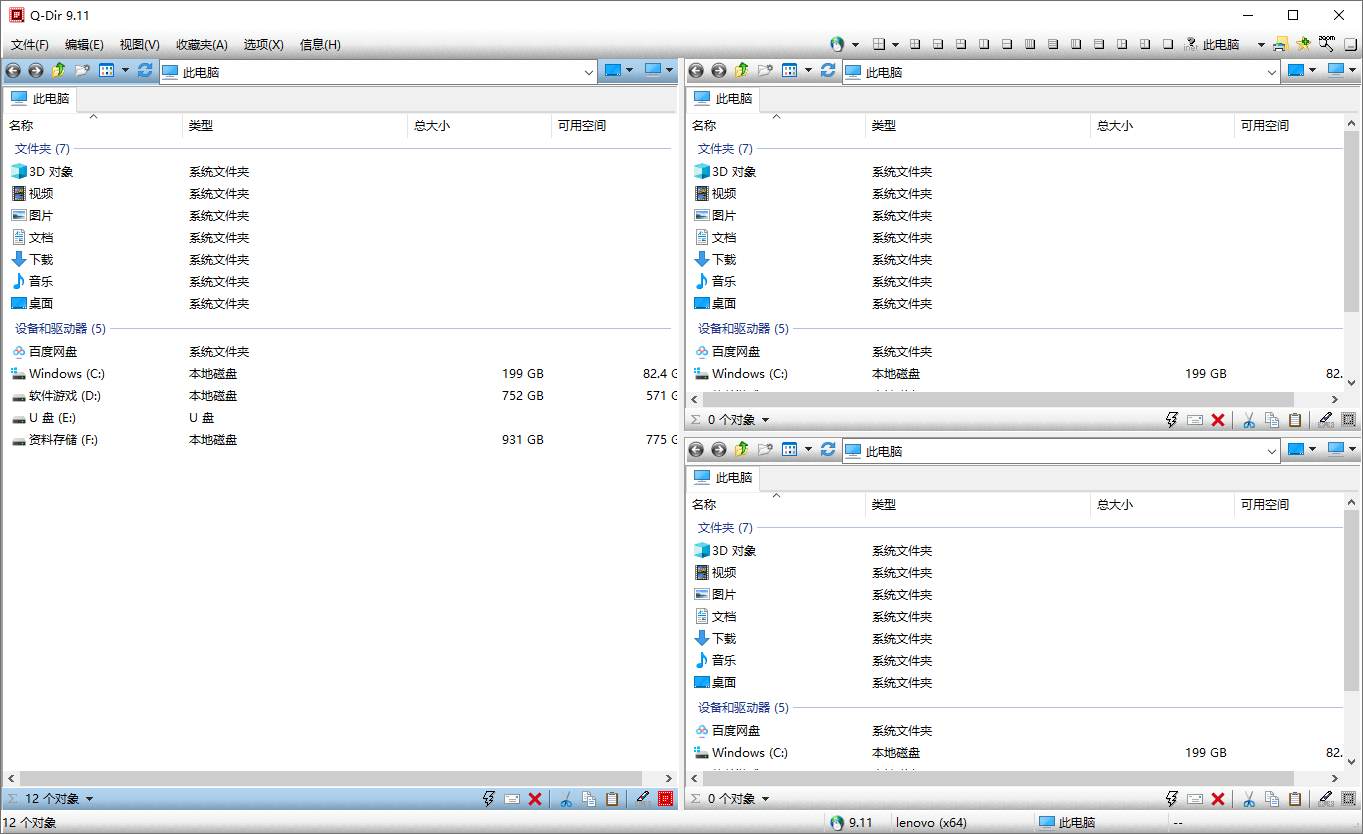
Task: Click the horizontal scrollbar in the left pane
Action: click(x=330, y=778)
